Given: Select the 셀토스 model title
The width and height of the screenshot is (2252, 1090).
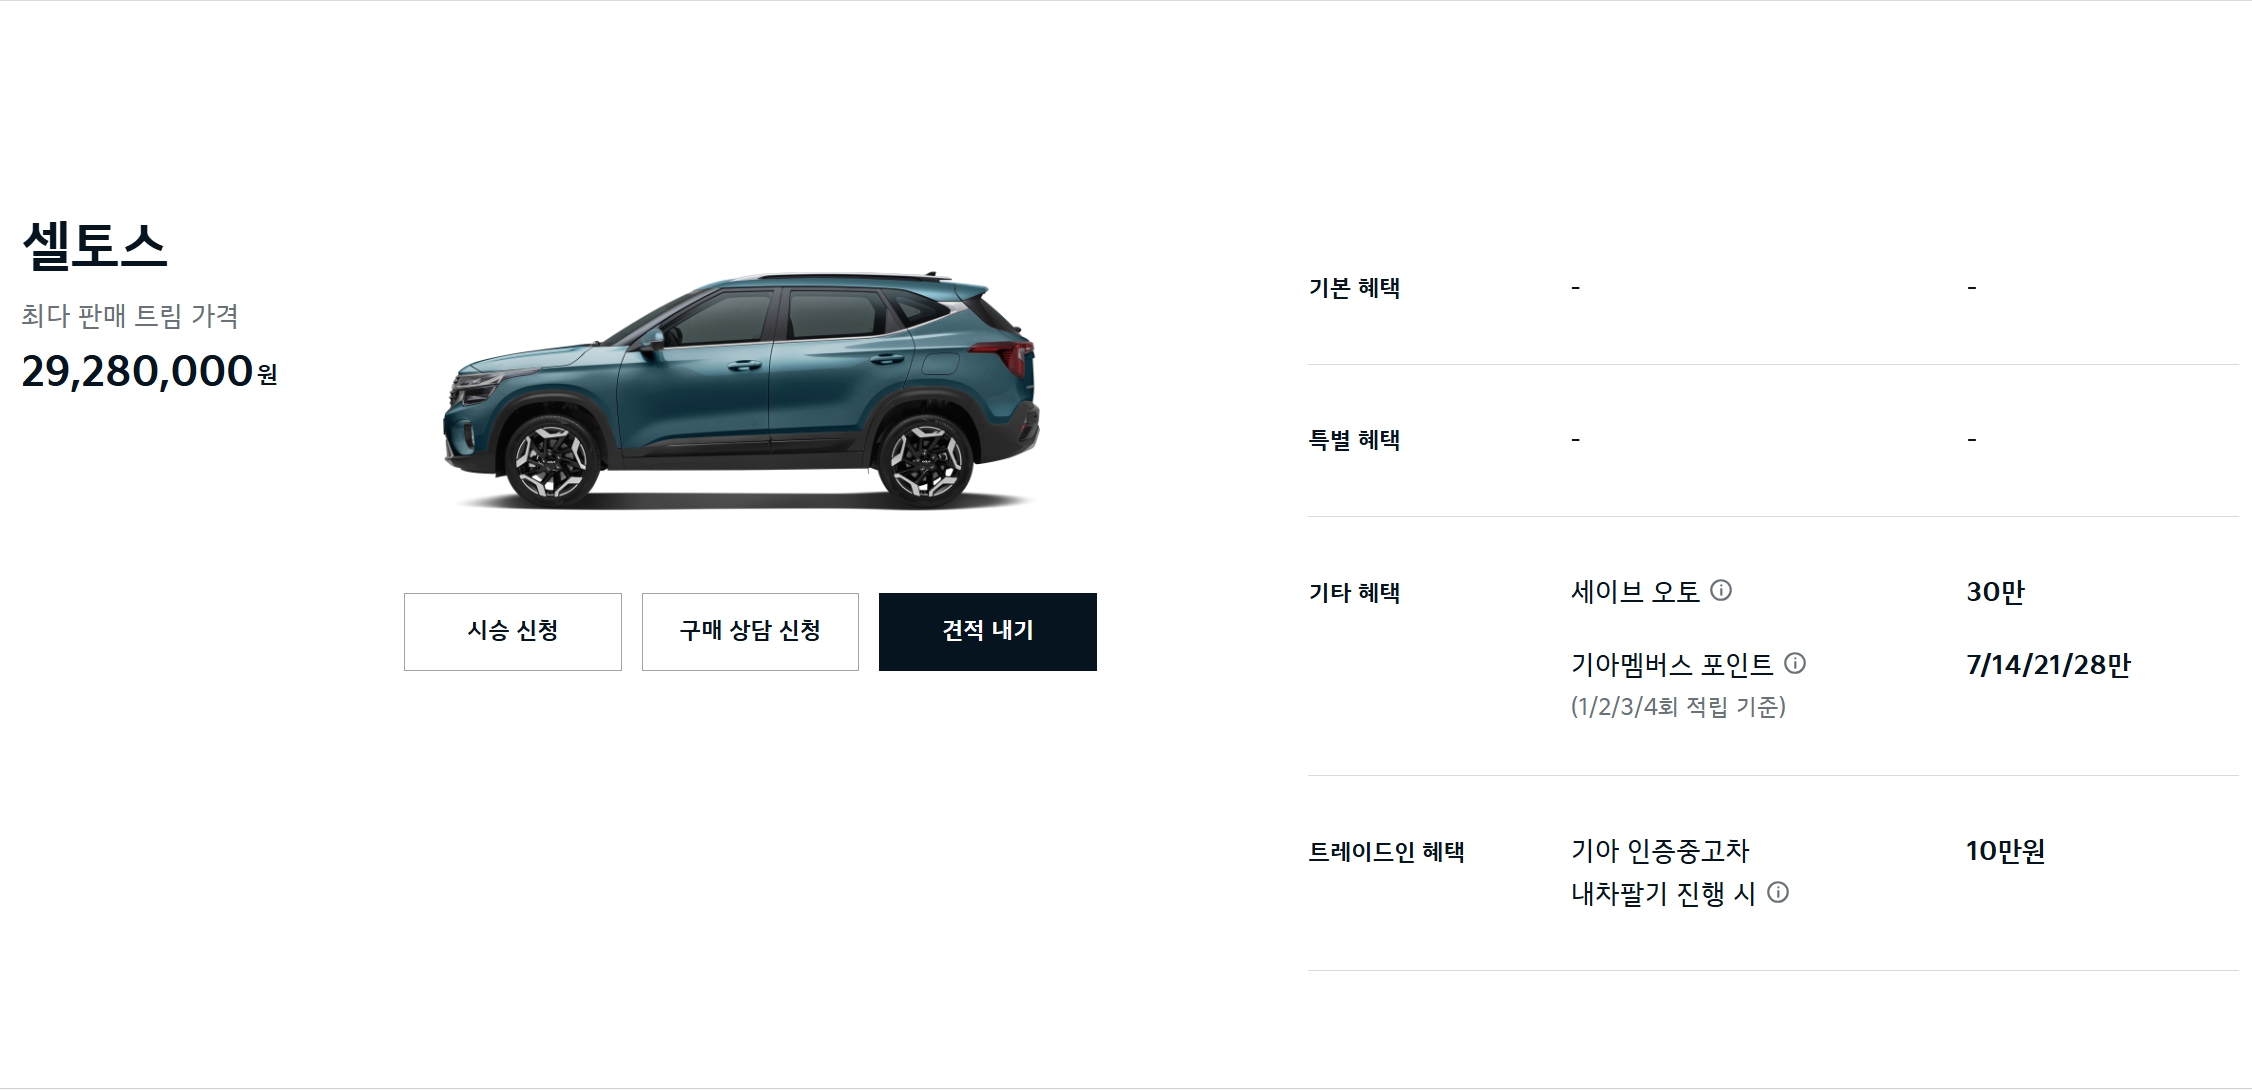Looking at the screenshot, I should coord(94,245).
